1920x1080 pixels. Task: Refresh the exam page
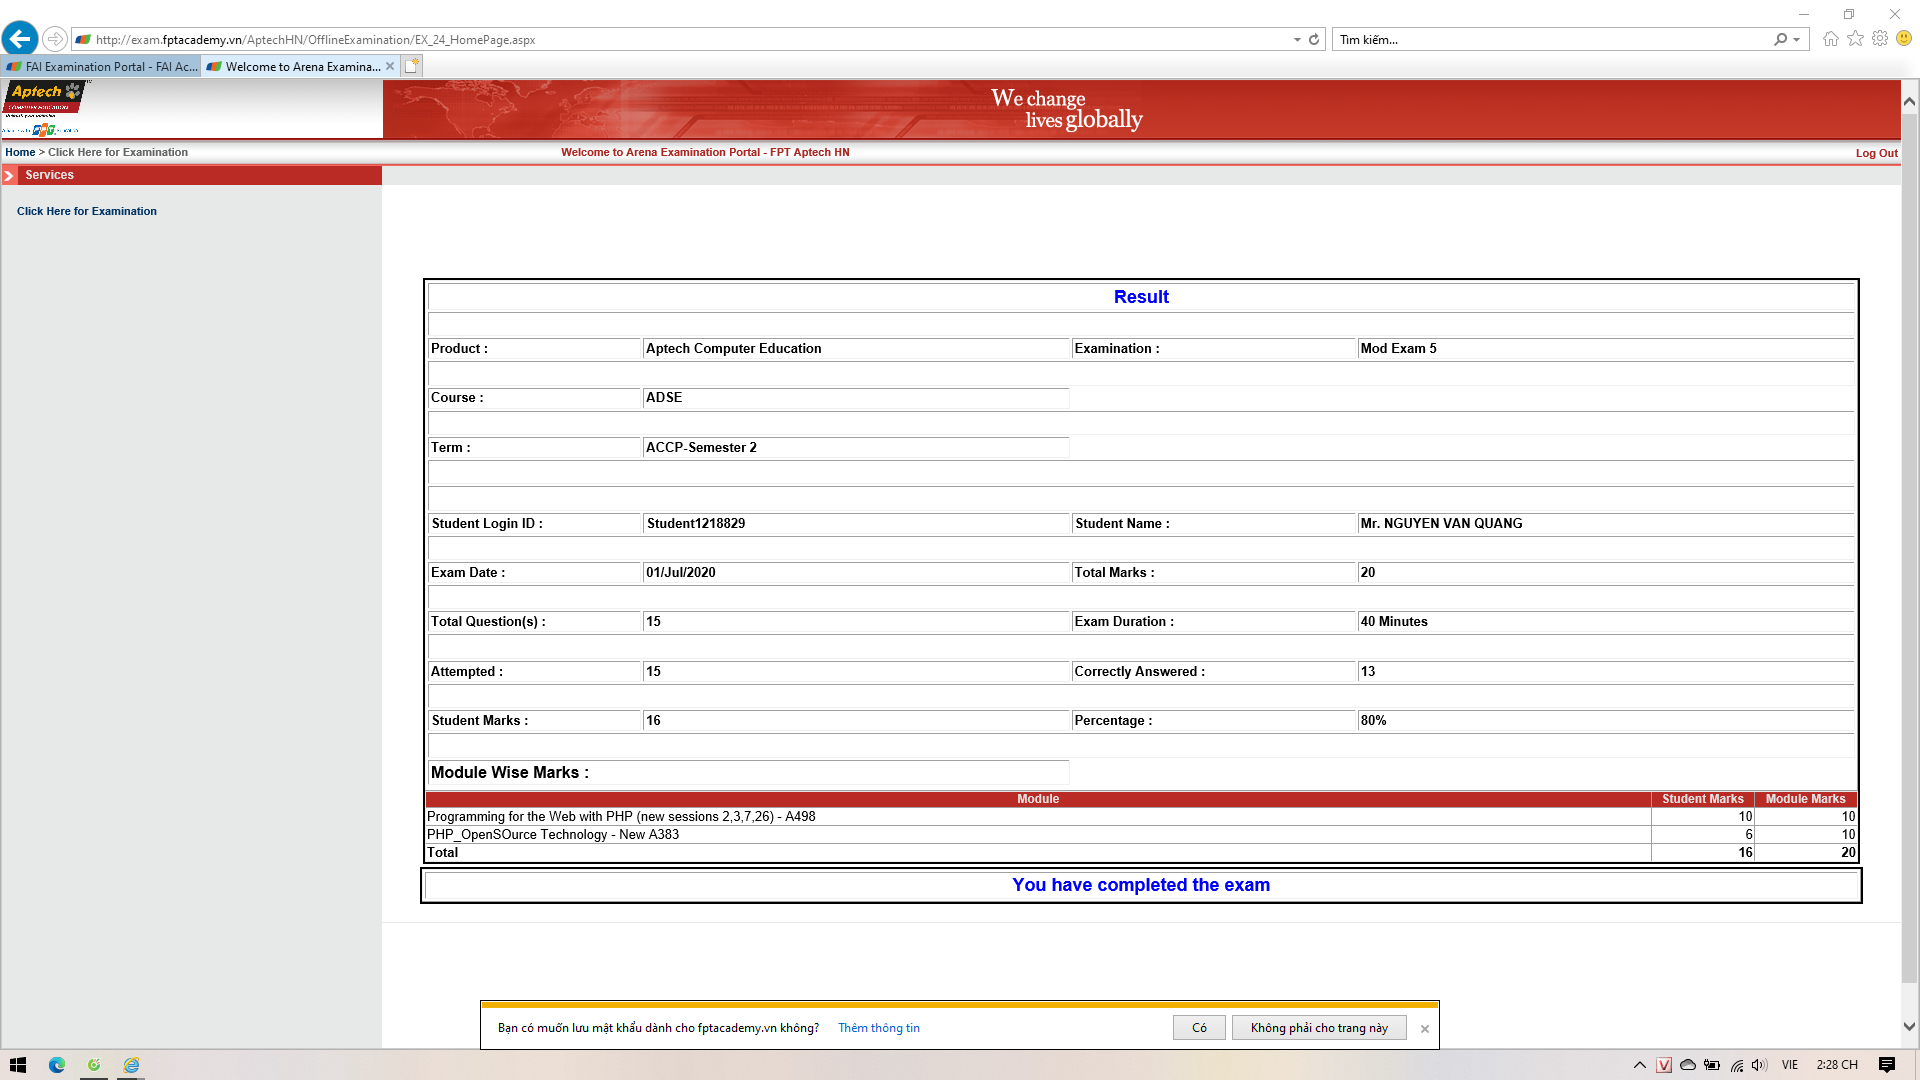coord(1314,40)
